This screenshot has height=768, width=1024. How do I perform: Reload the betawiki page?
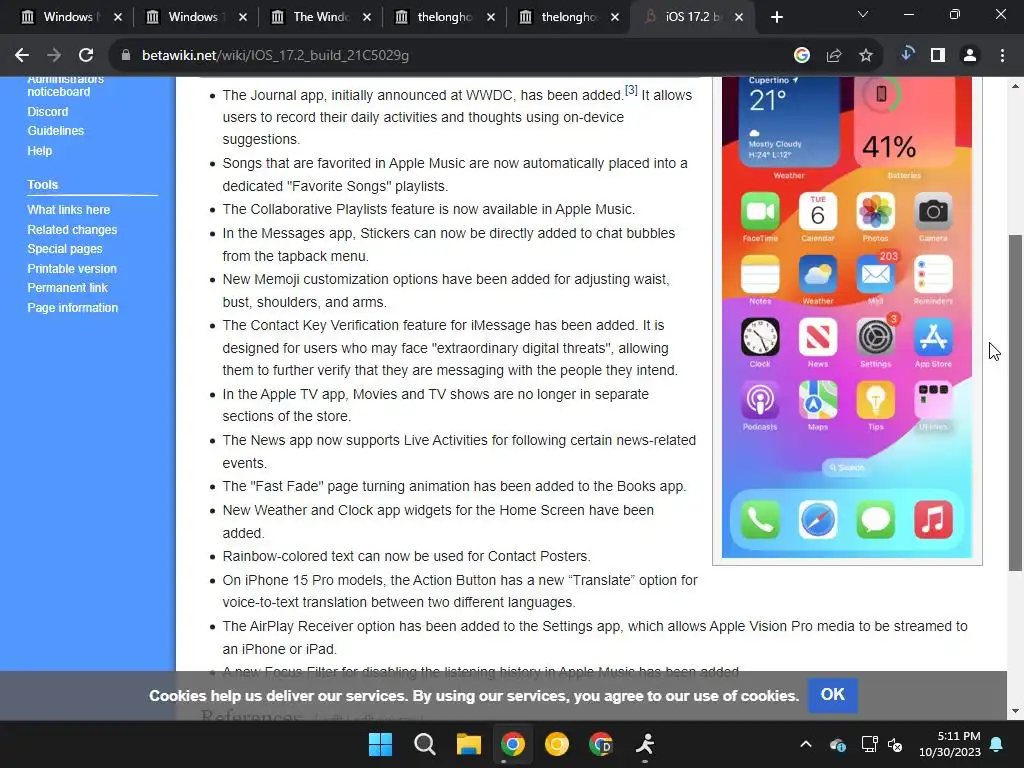click(x=86, y=56)
